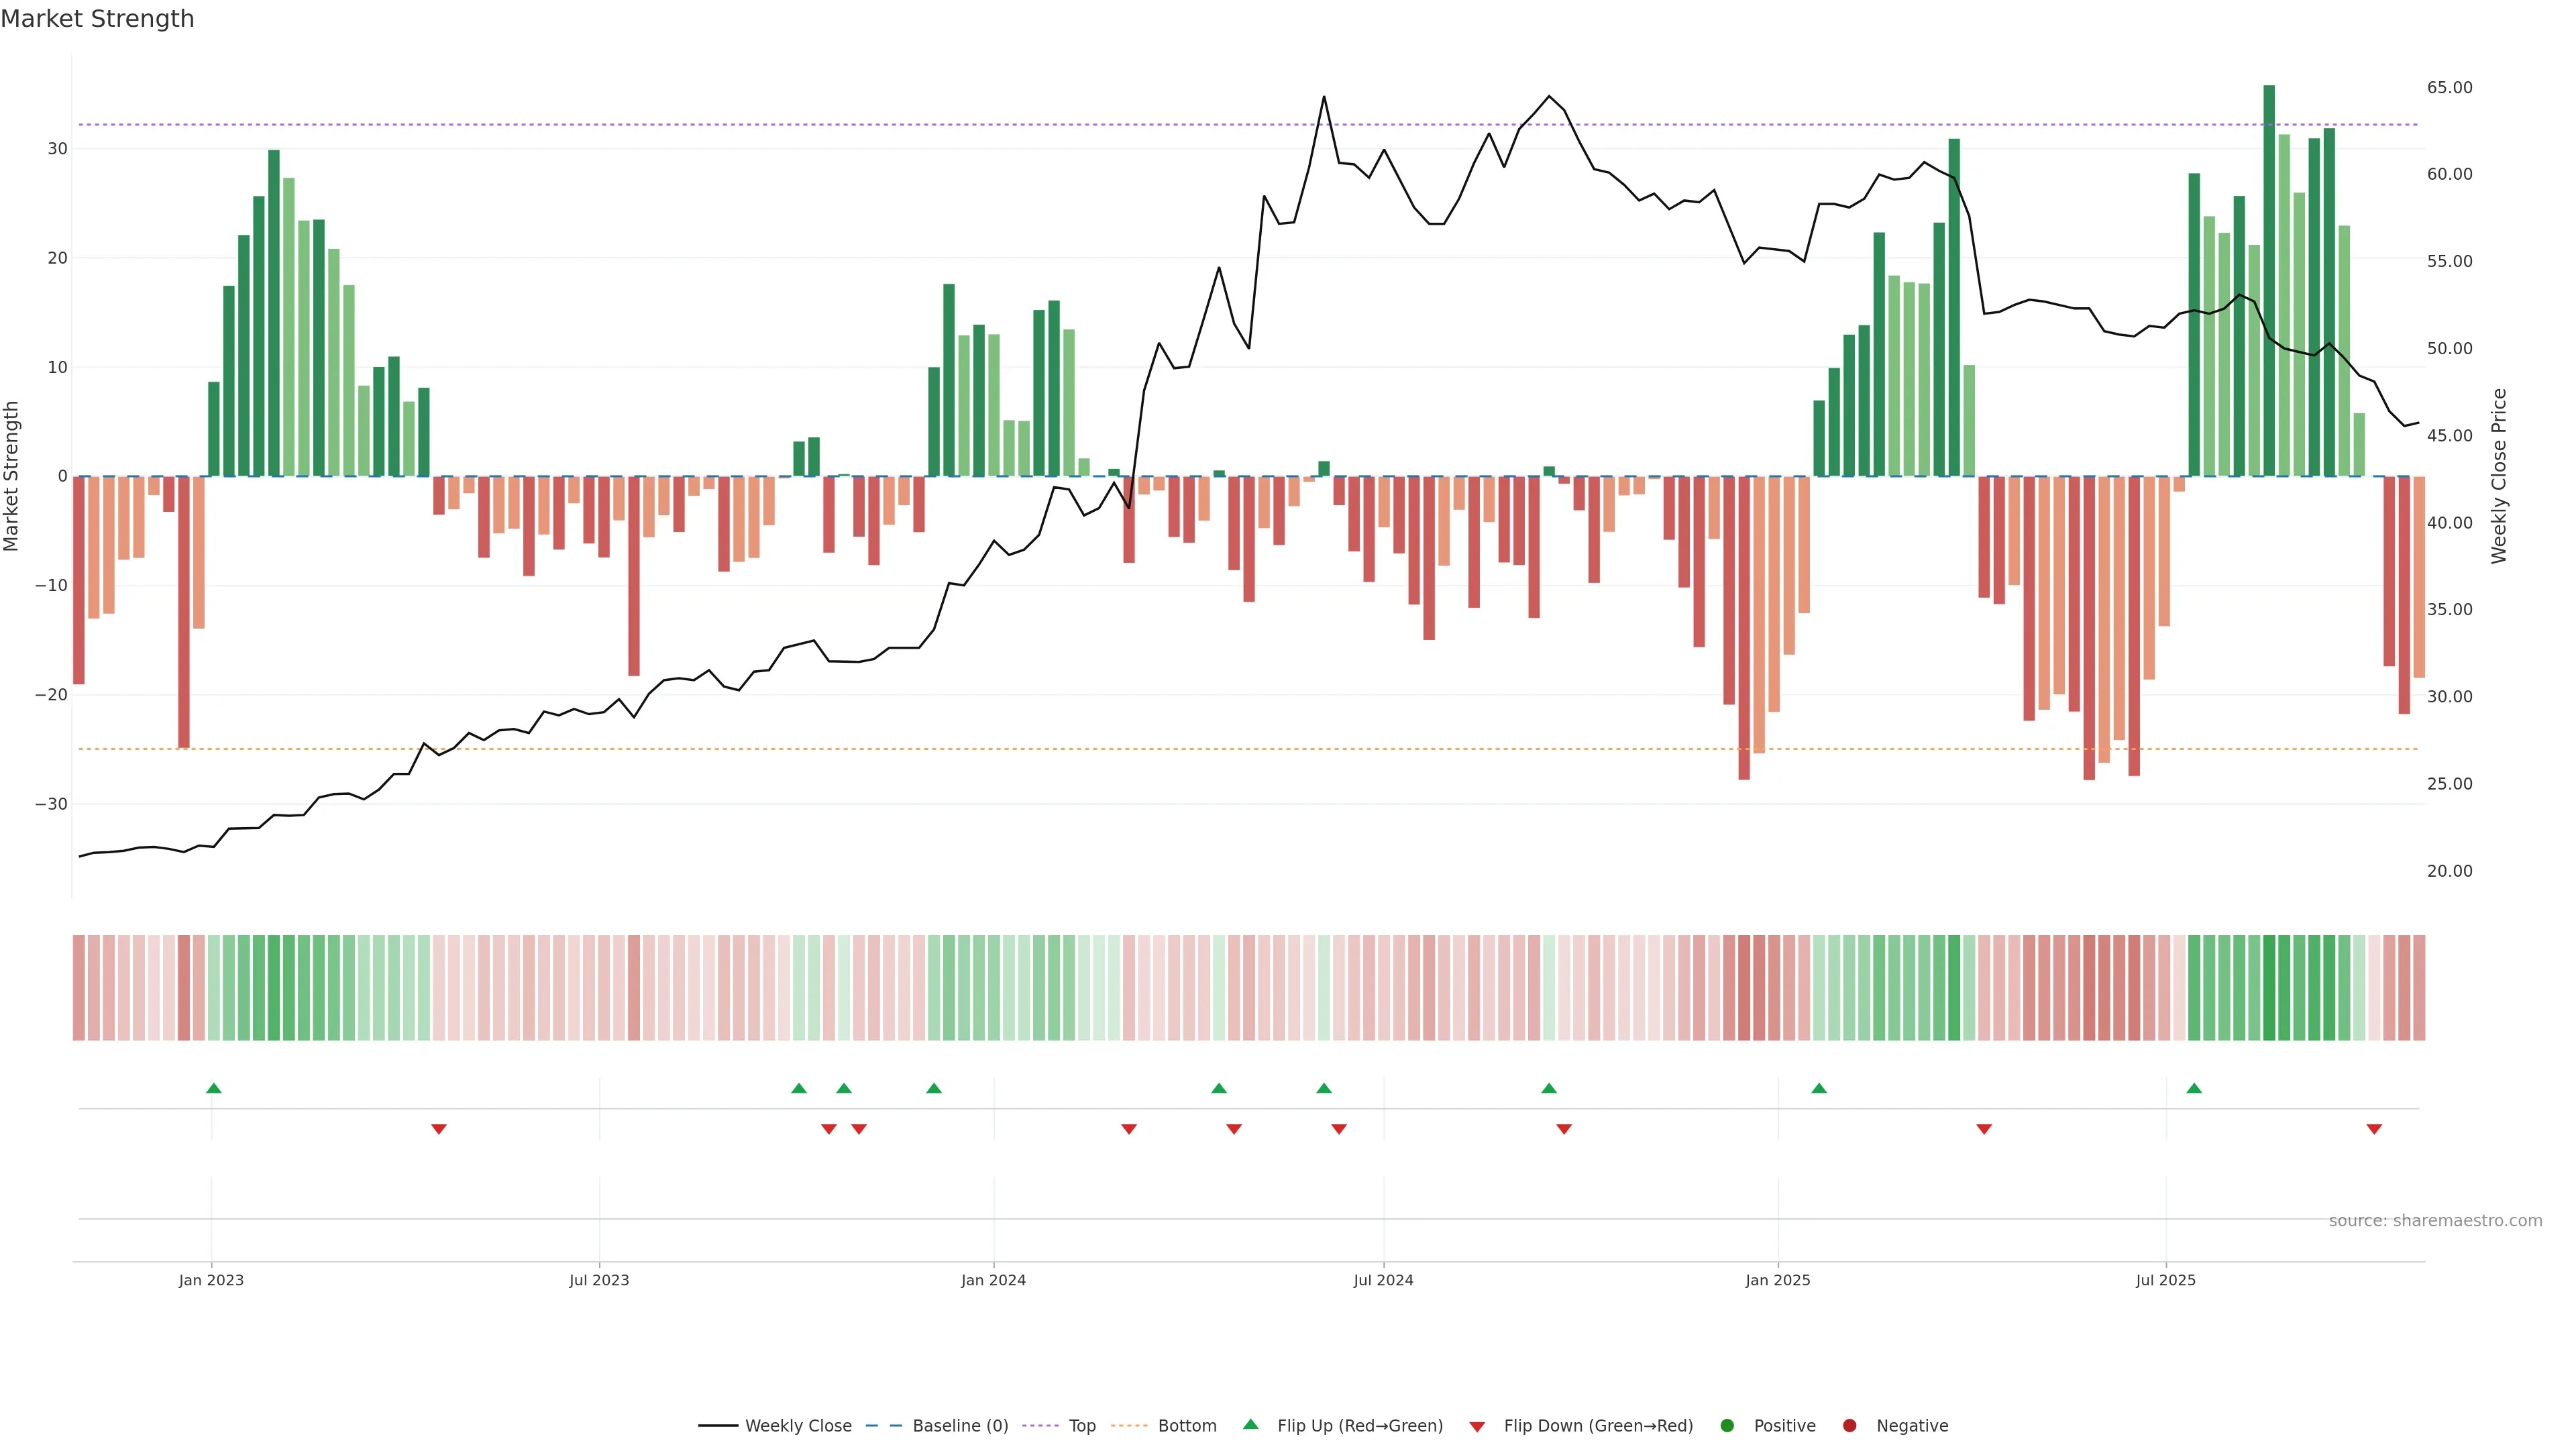Click the Jul 2024 x-axis label
Viewport: 2576px width, 1449px height.
[1383, 1280]
